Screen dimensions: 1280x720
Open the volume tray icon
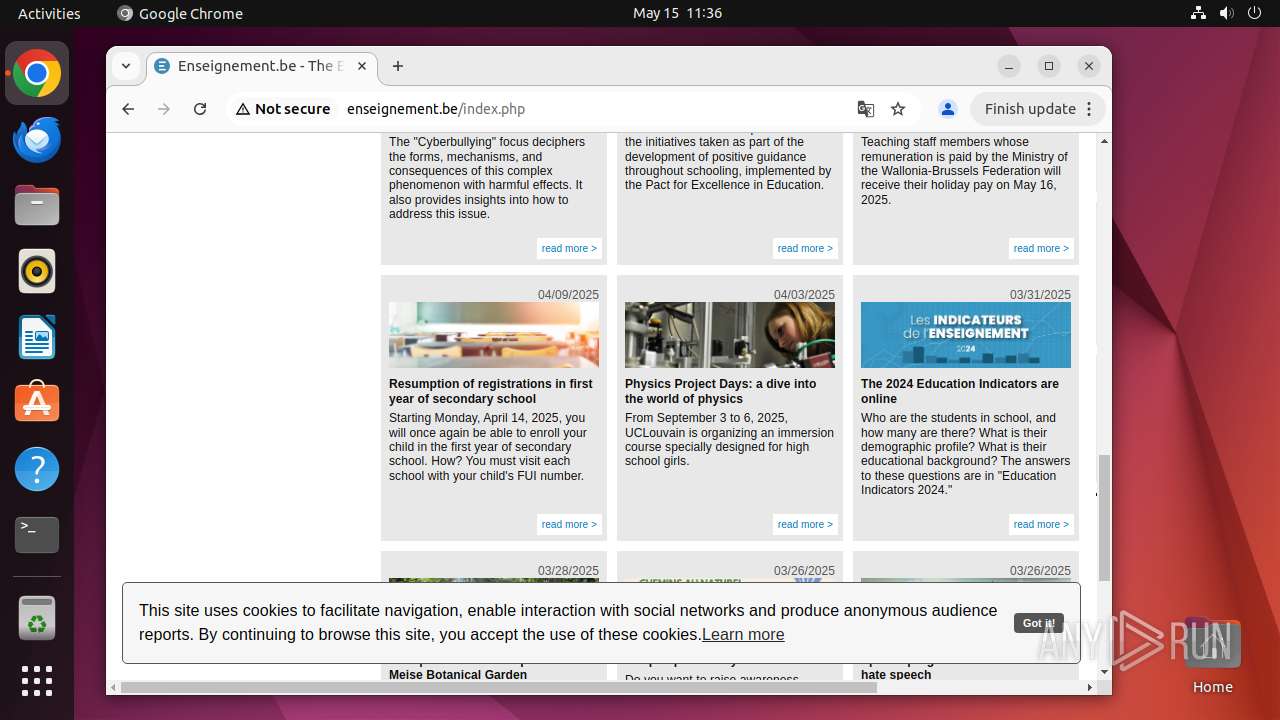pos(1226,13)
